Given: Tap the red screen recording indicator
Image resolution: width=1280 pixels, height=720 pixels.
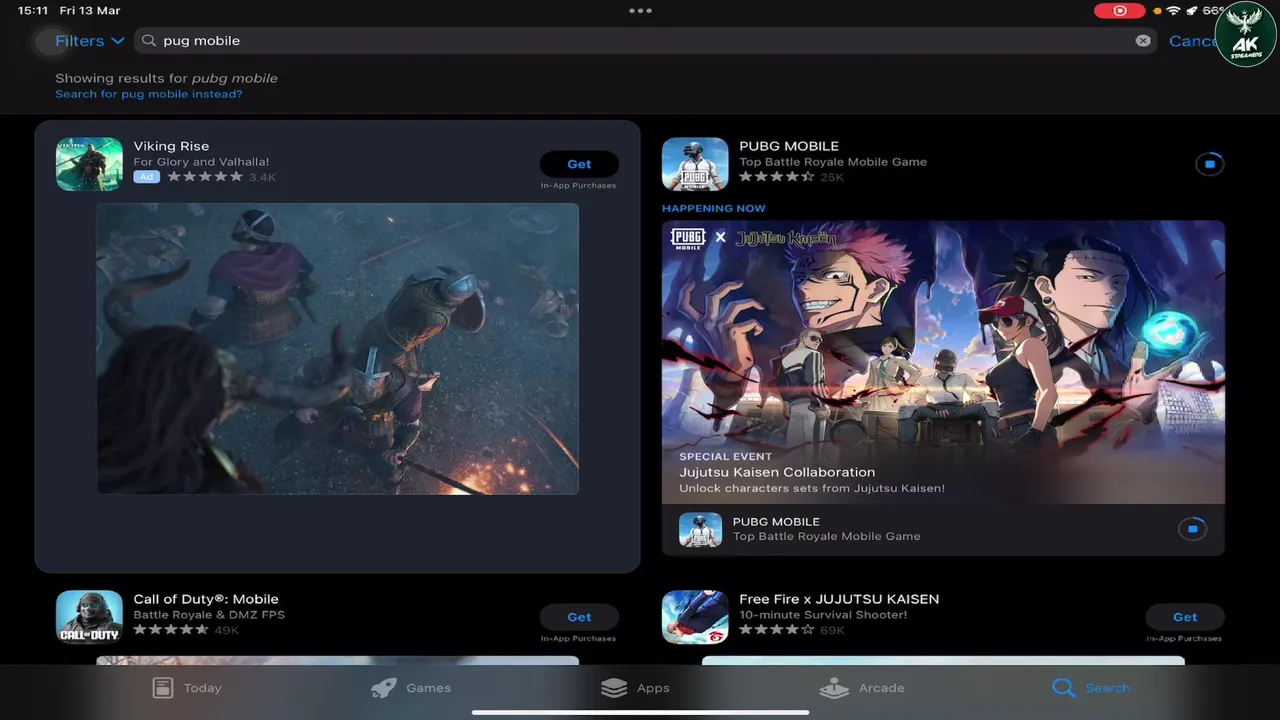Looking at the screenshot, I should (x=1120, y=11).
